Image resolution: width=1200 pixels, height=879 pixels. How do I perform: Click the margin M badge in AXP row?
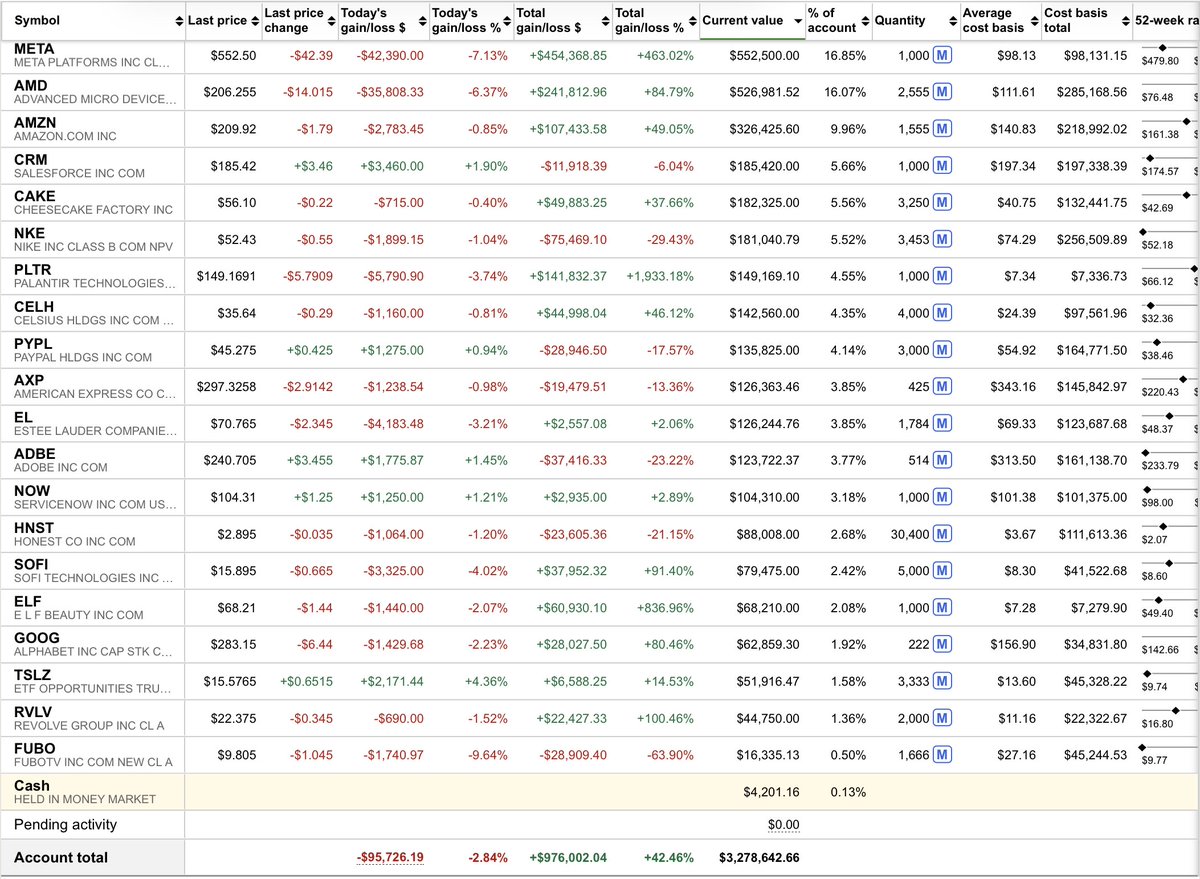pyautogui.click(x=942, y=387)
